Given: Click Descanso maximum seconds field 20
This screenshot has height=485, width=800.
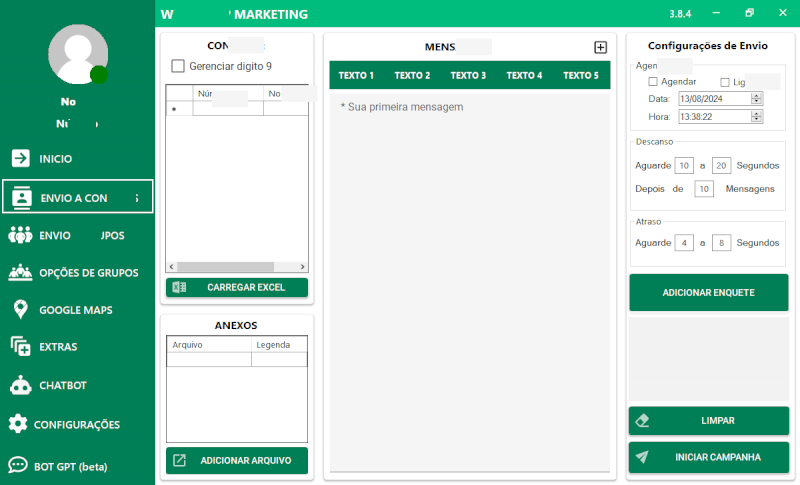Looking at the screenshot, I should coord(721,165).
